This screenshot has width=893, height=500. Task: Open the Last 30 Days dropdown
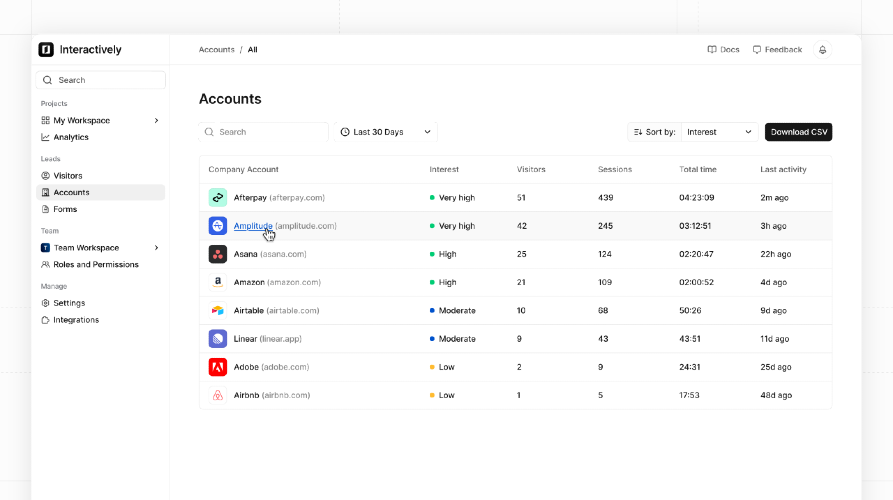pyautogui.click(x=386, y=132)
